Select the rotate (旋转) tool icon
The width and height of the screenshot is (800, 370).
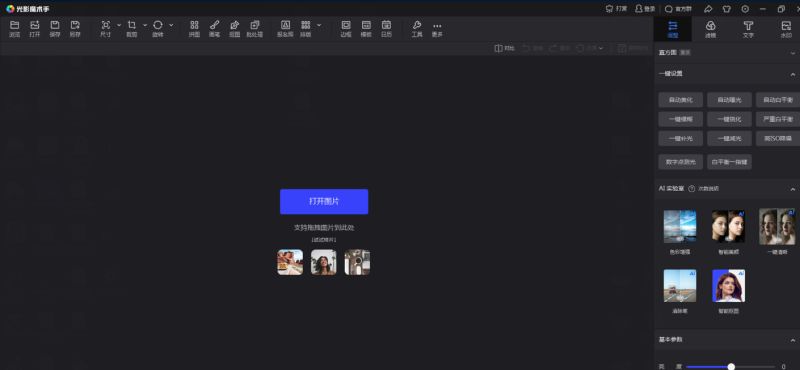pyautogui.click(x=158, y=29)
